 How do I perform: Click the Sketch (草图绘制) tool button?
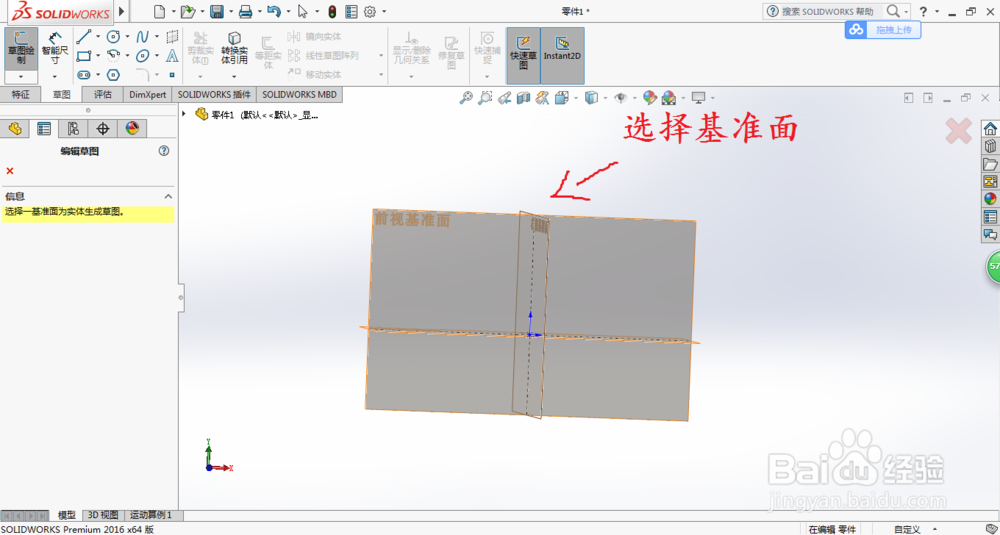coord(21,48)
